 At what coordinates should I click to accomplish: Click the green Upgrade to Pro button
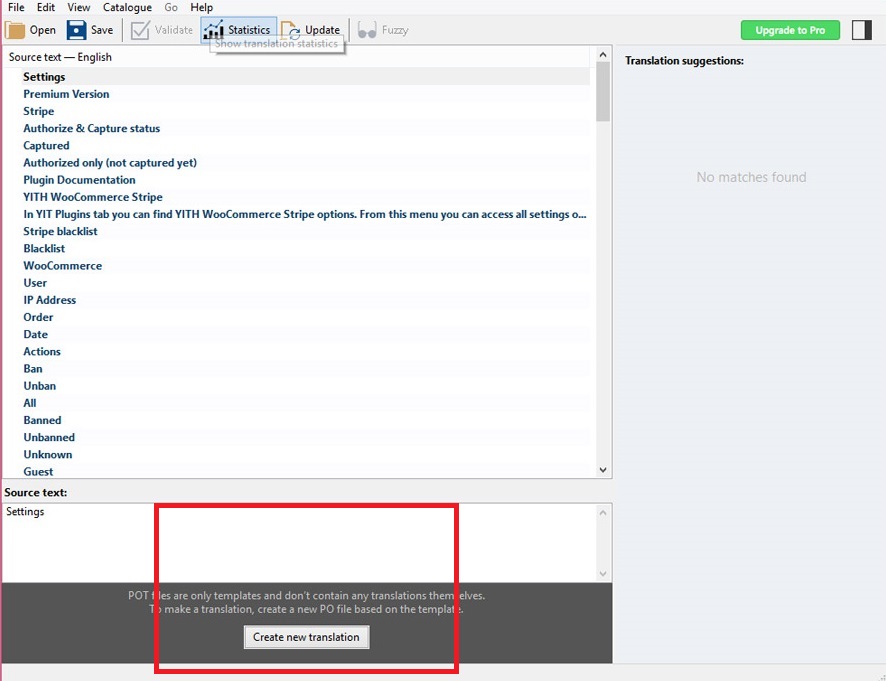[x=790, y=30]
